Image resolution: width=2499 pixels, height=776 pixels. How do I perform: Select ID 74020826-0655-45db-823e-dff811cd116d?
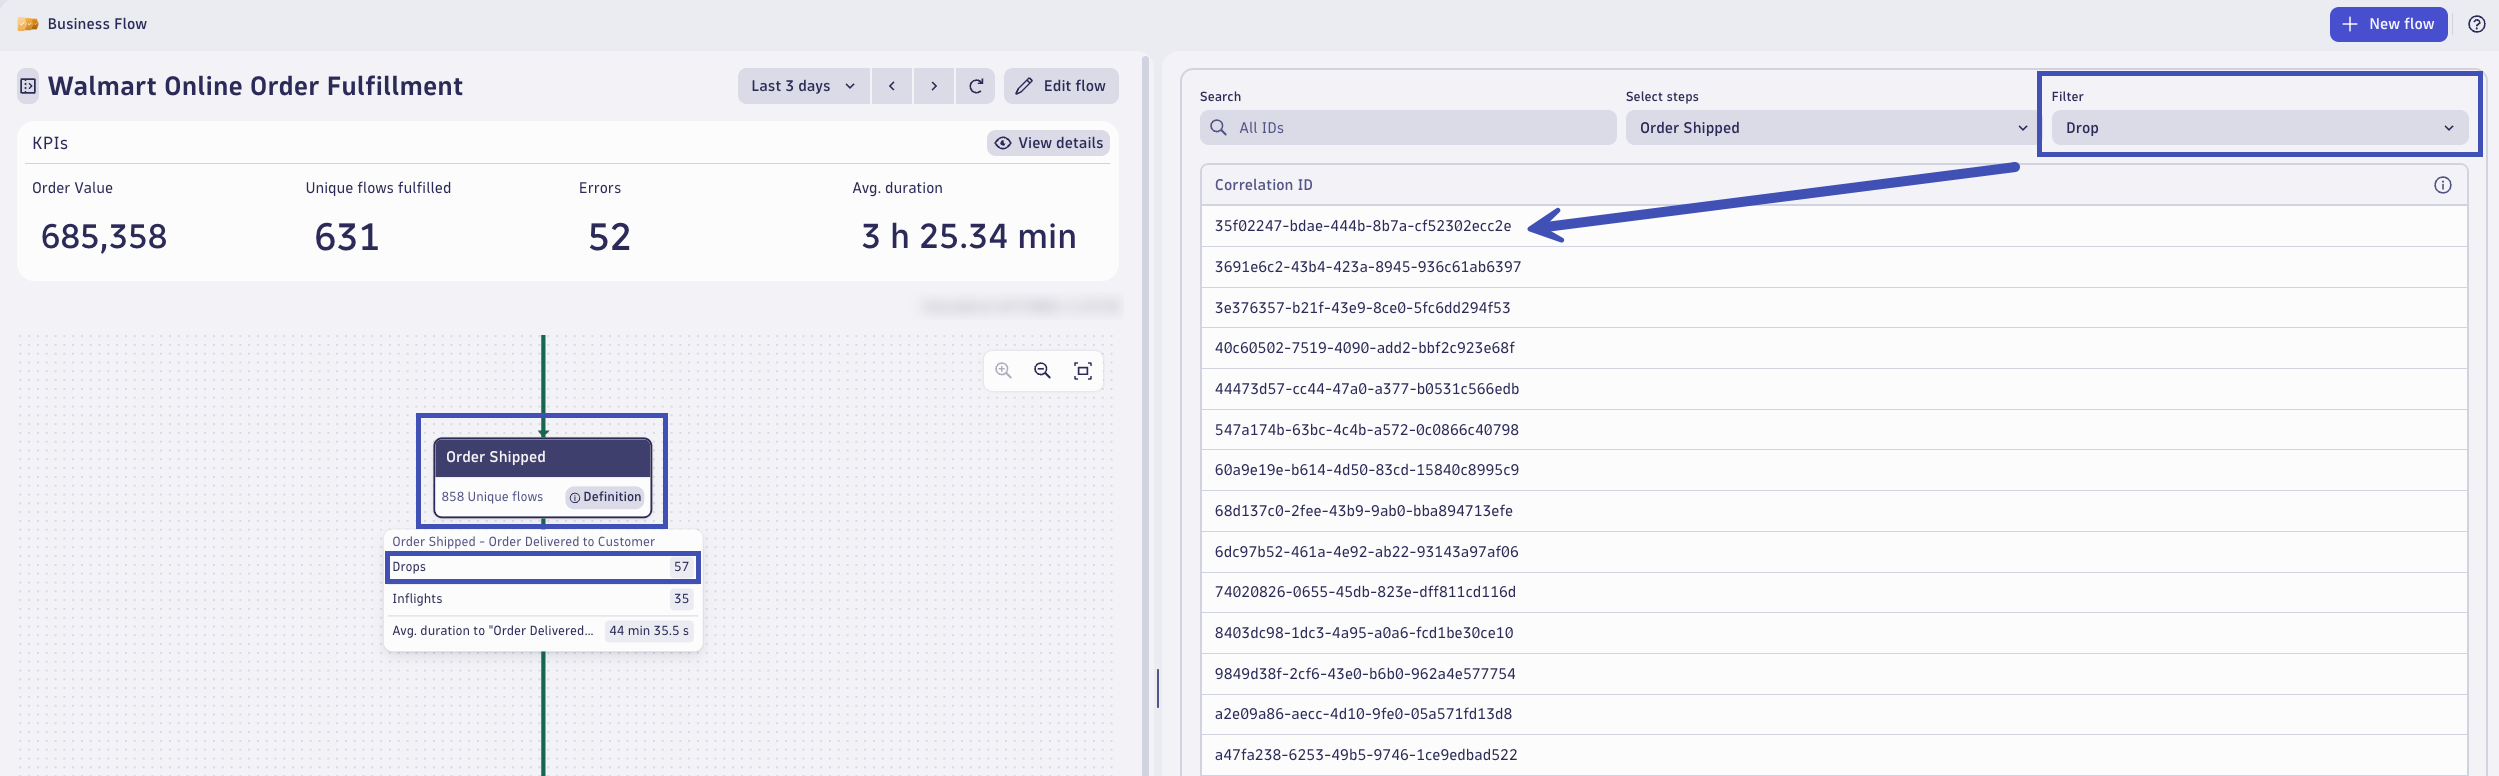coord(1834,592)
